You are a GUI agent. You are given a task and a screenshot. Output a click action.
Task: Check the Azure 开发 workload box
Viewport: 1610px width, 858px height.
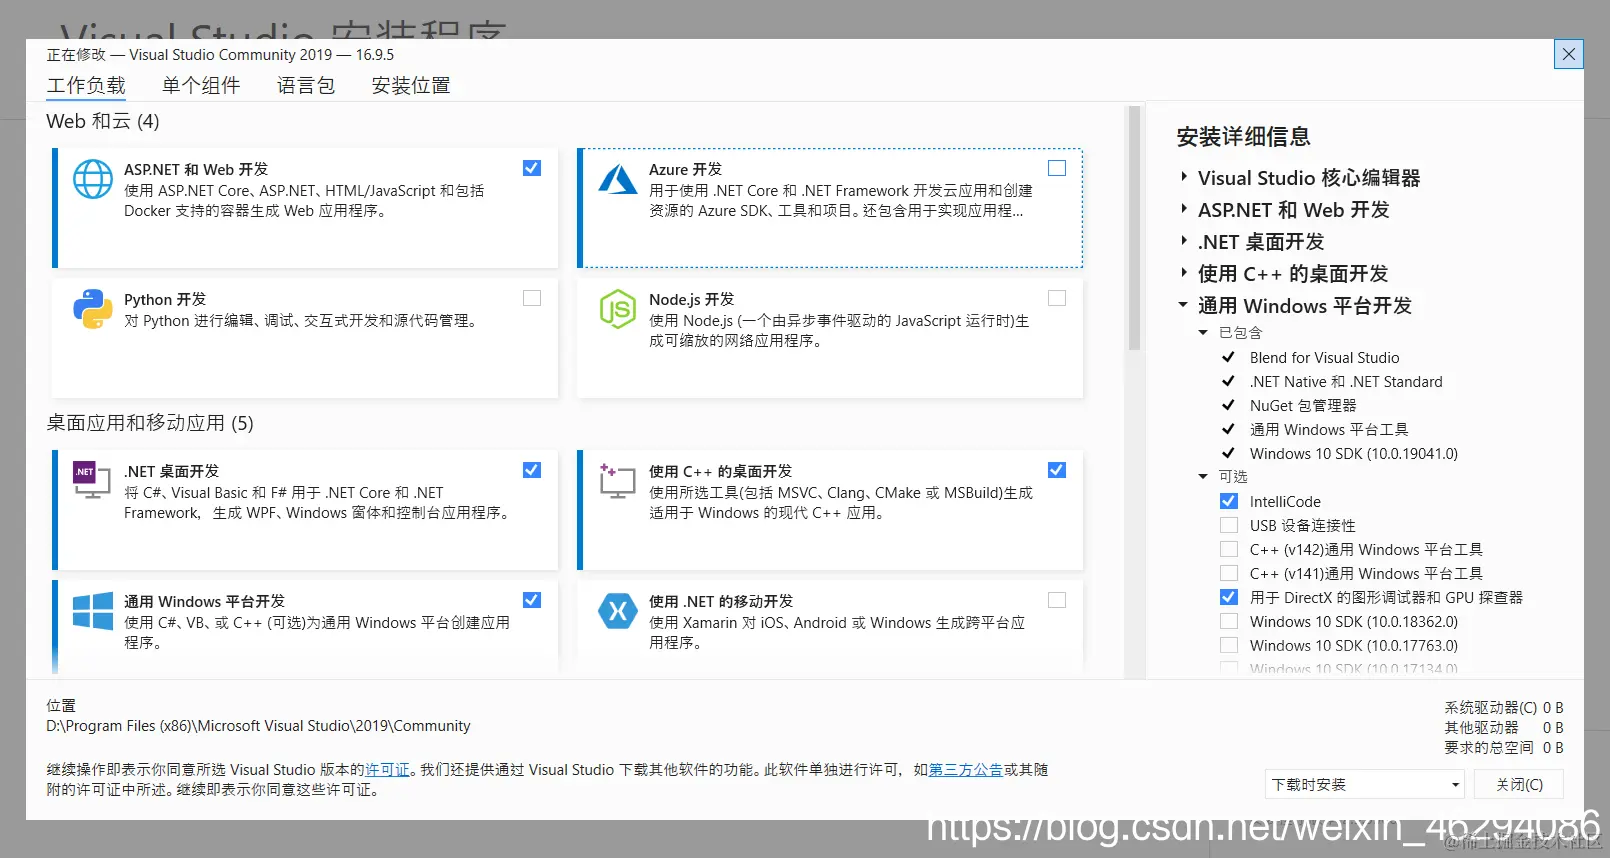tap(1057, 168)
